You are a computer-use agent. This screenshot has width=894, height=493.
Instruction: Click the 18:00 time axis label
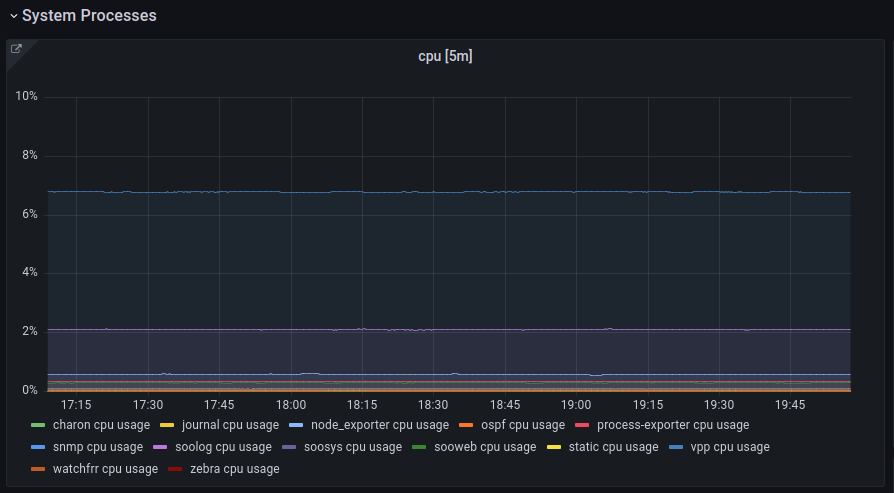(x=291, y=405)
